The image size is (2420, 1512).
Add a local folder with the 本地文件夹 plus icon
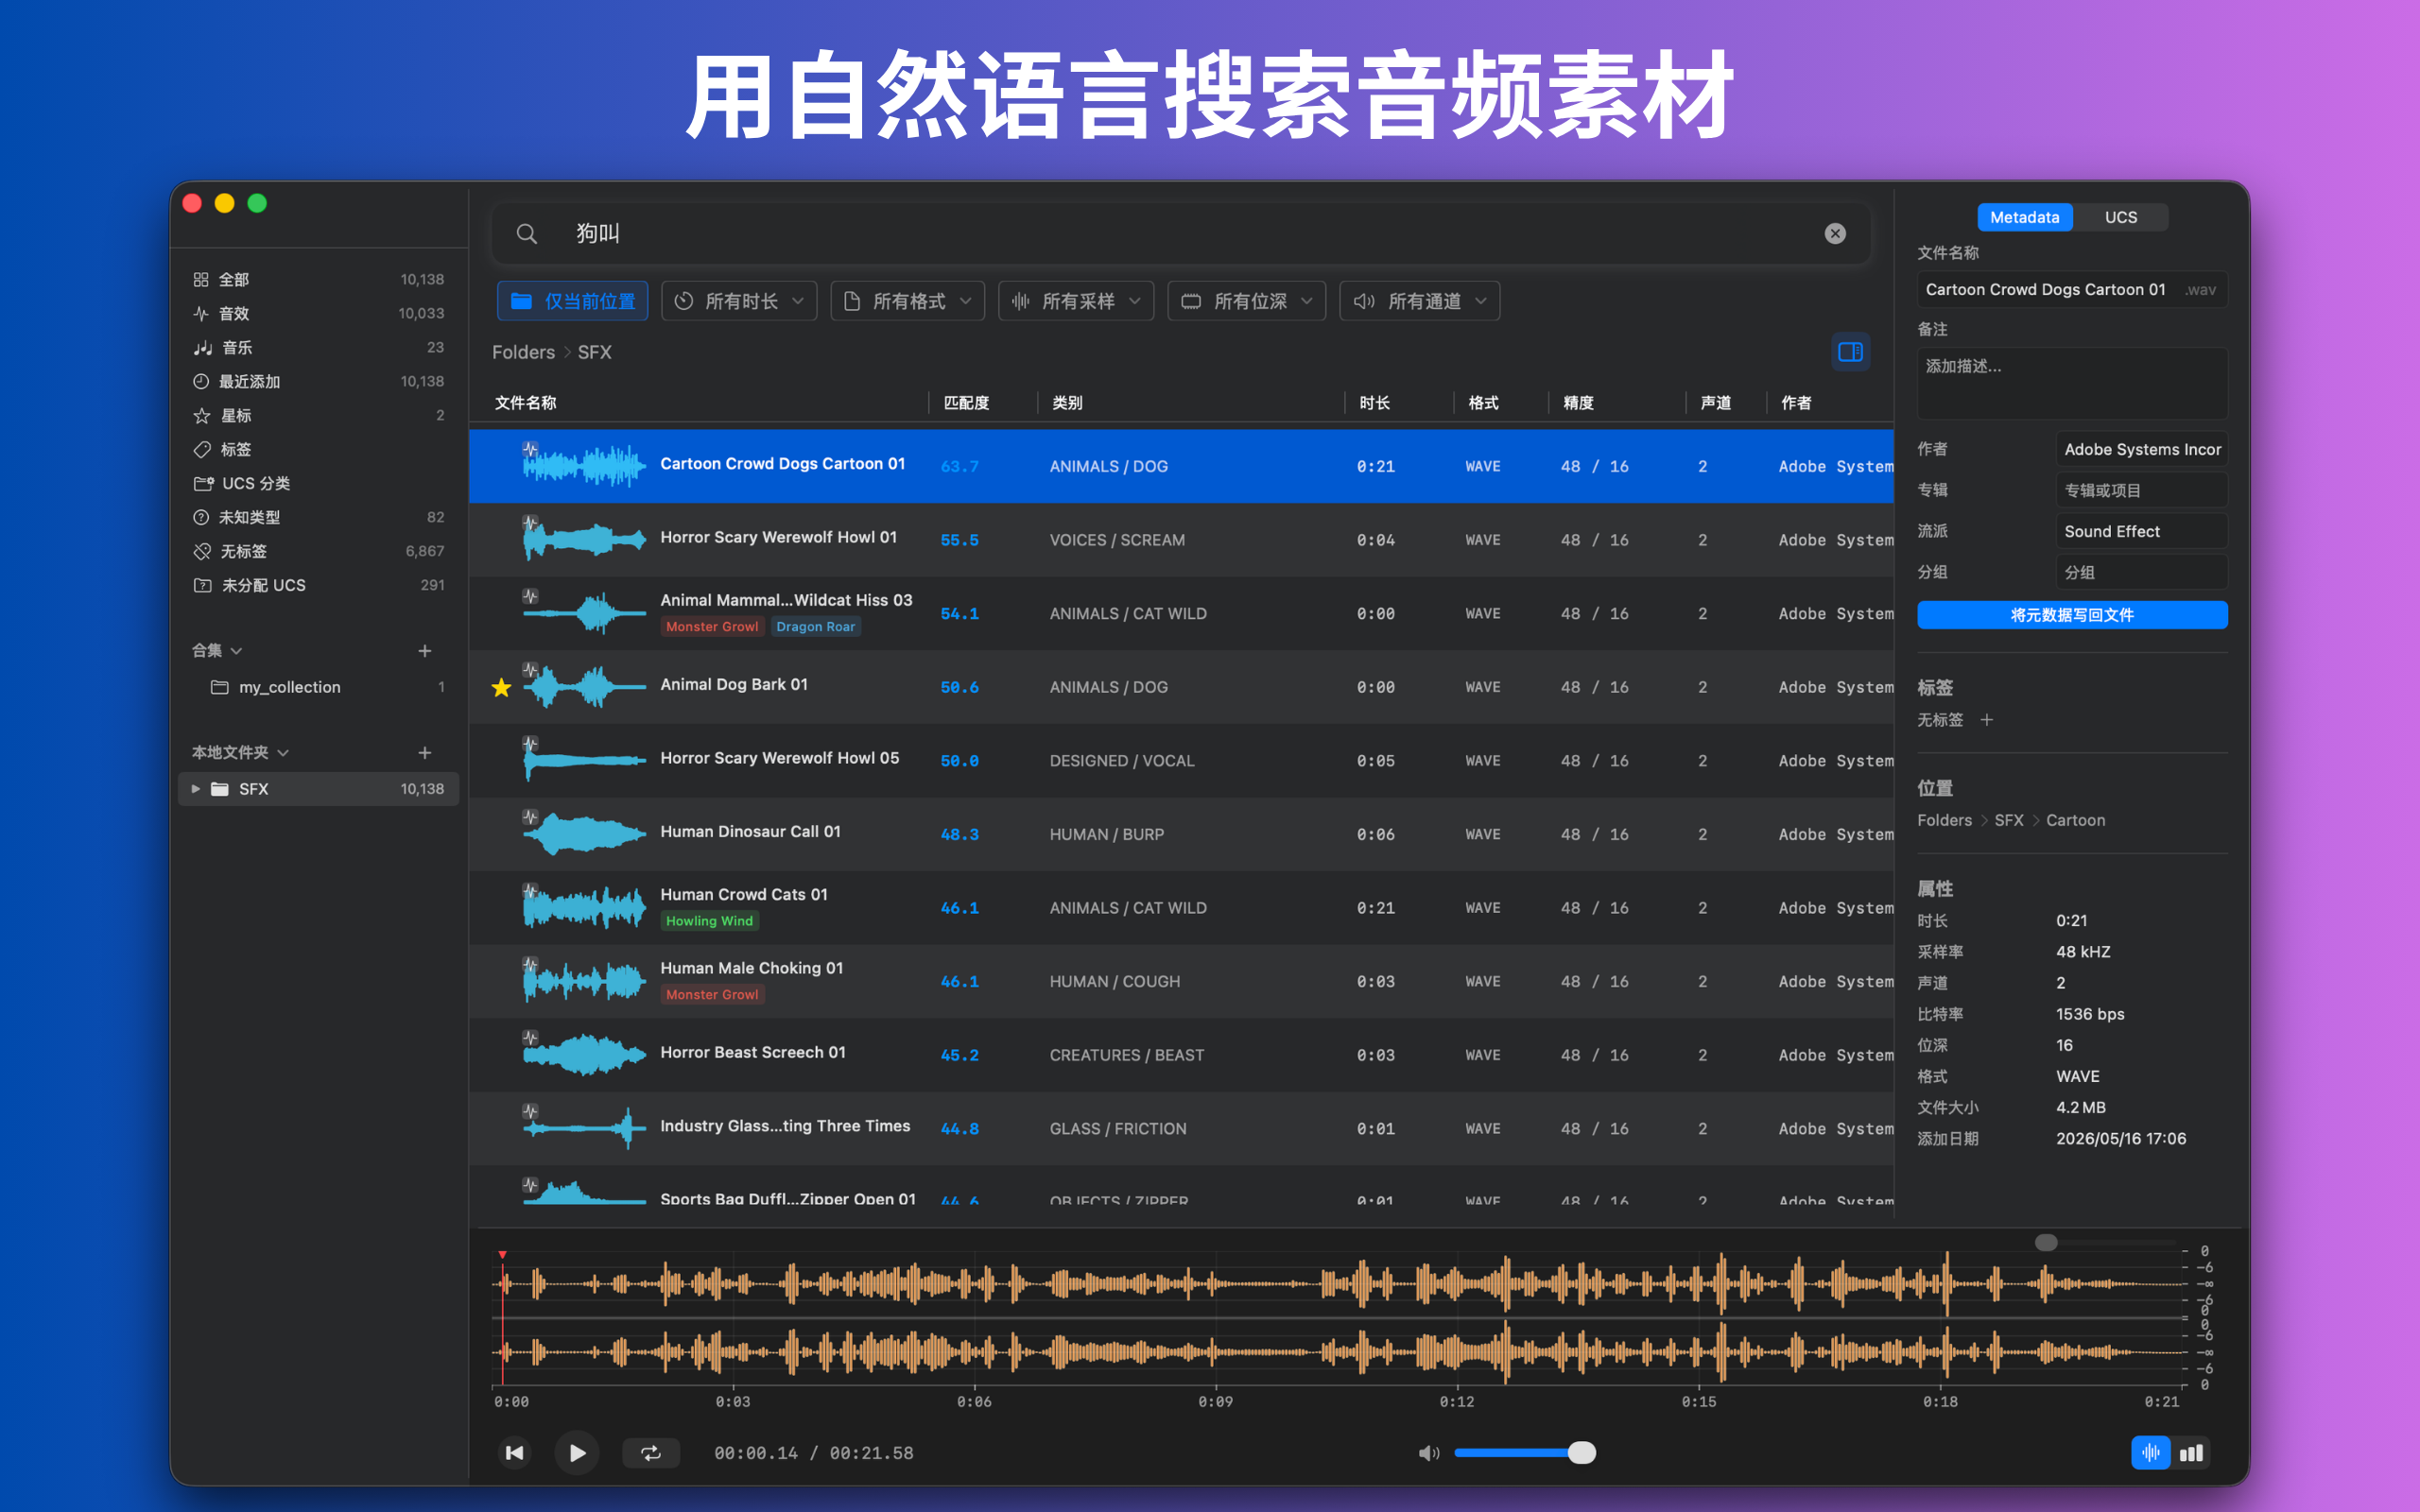click(x=425, y=753)
